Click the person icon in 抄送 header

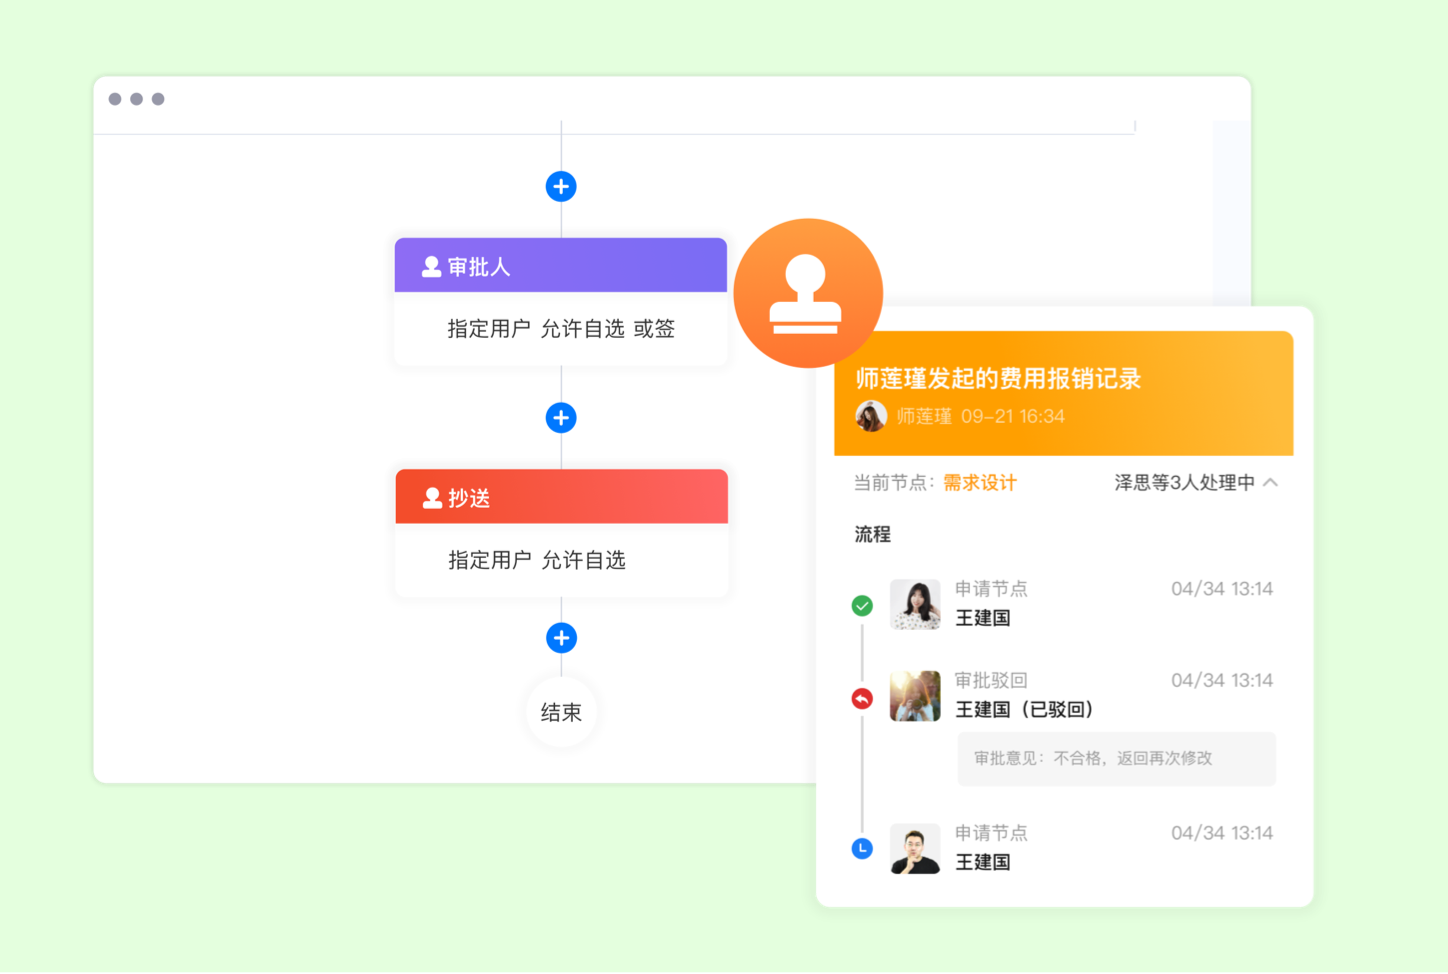432,498
